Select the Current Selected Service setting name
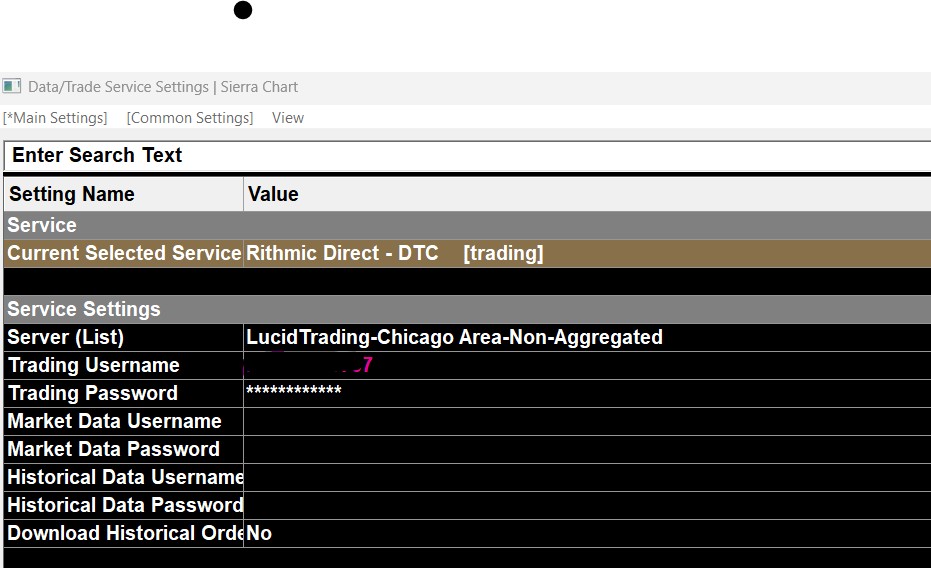The height and width of the screenshot is (568, 931). coord(124,253)
